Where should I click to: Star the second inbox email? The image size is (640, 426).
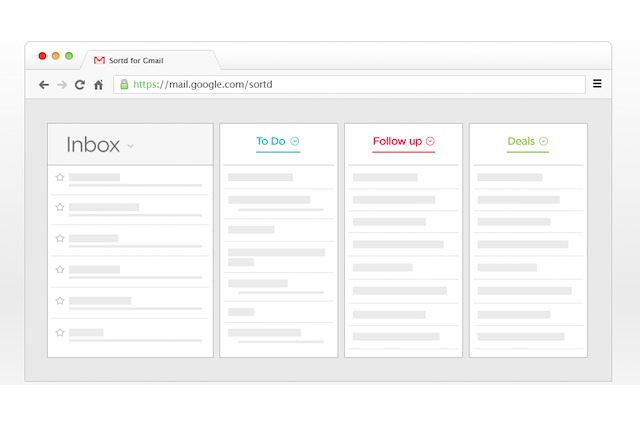coord(60,207)
